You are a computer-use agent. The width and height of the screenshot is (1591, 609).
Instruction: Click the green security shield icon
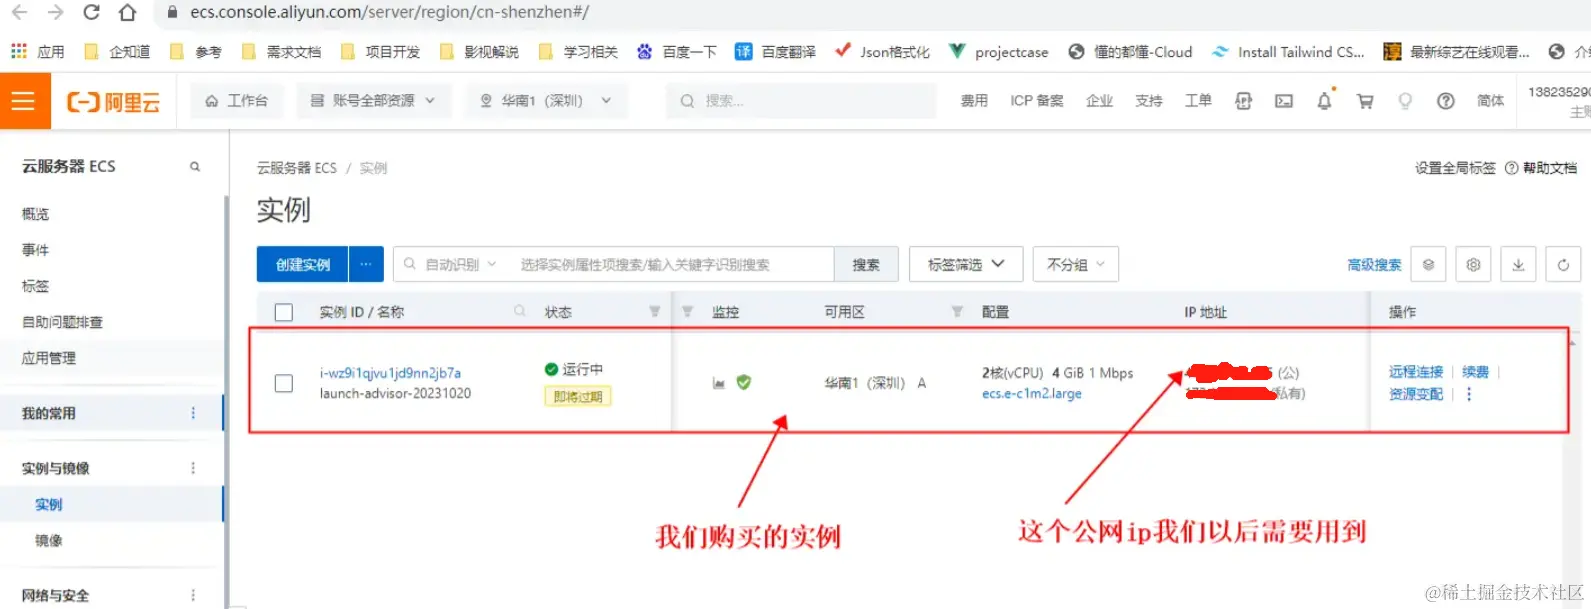[x=743, y=382]
